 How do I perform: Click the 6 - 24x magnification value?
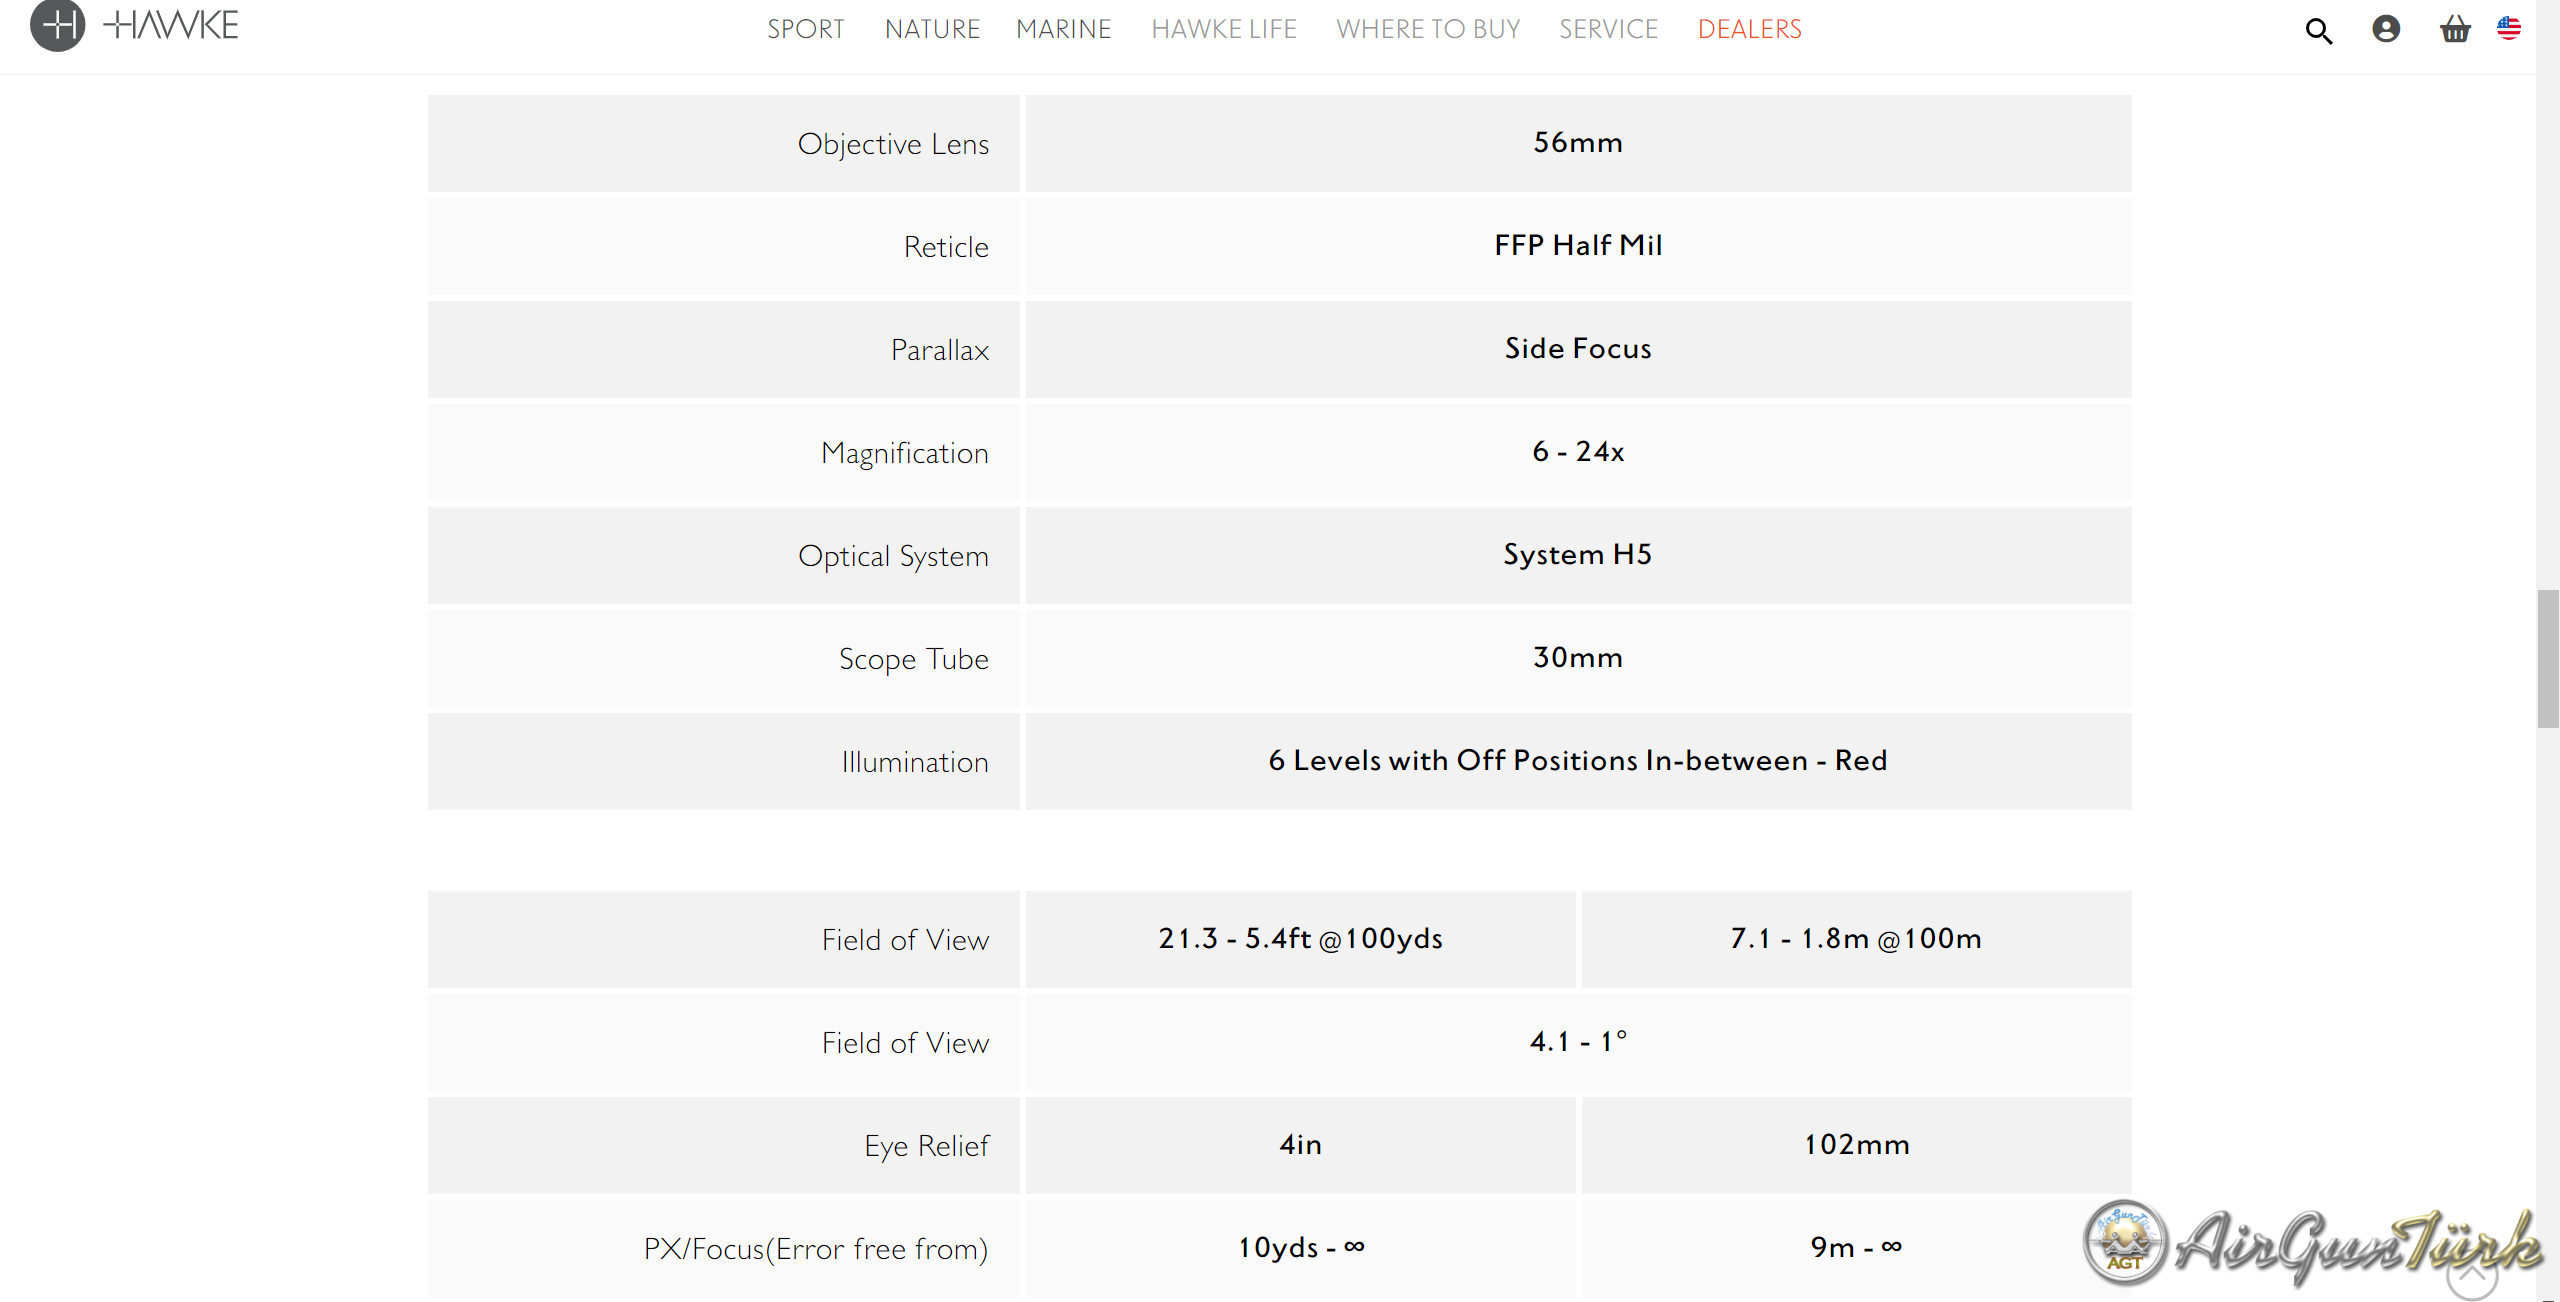click(1578, 451)
